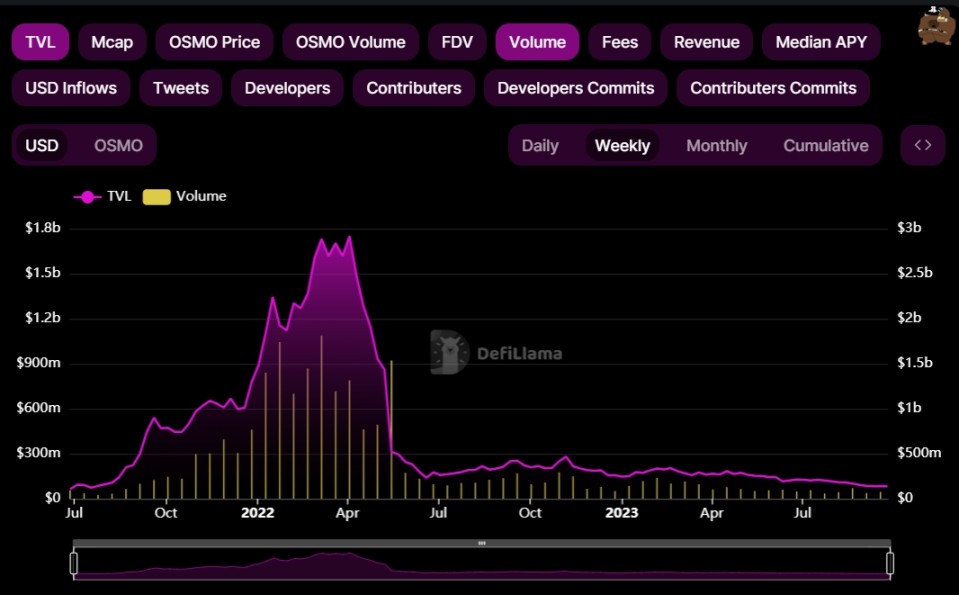Click the left handle of the range selector
The image size is (959, 595).
click(x=74, y=561)
